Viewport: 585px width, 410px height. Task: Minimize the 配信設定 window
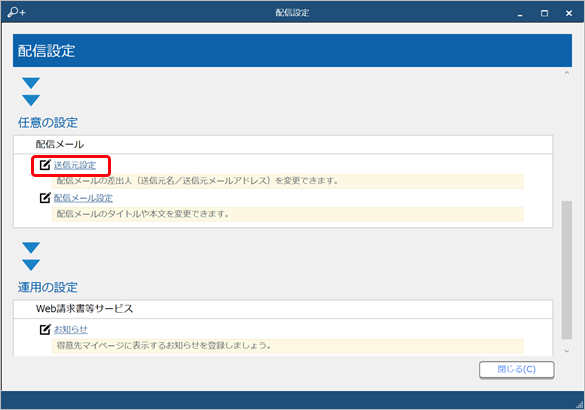(520, 14)
